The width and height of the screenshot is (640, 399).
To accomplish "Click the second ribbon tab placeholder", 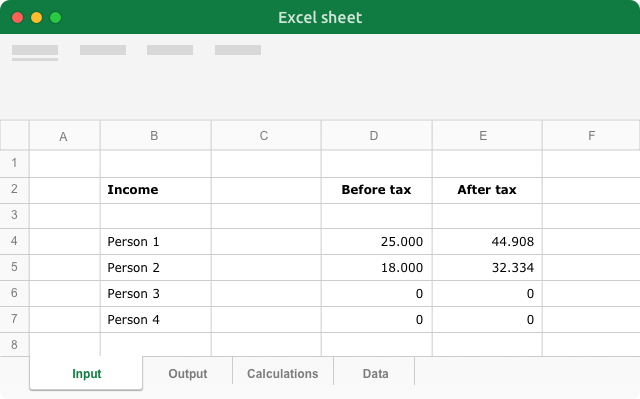I will [103, 50].
